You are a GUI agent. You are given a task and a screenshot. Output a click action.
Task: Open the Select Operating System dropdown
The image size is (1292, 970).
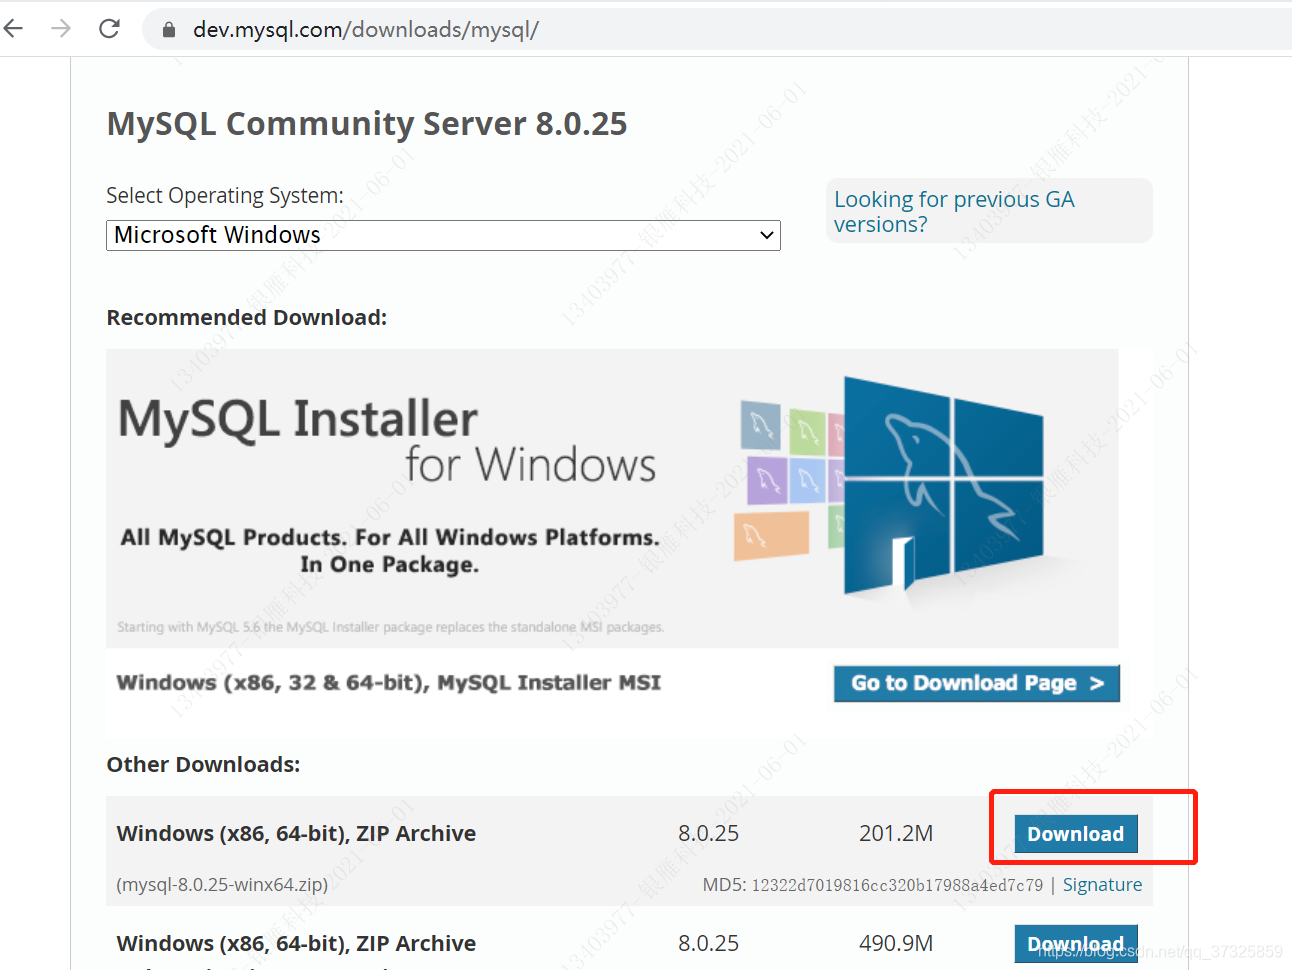[x=443, y=236]
